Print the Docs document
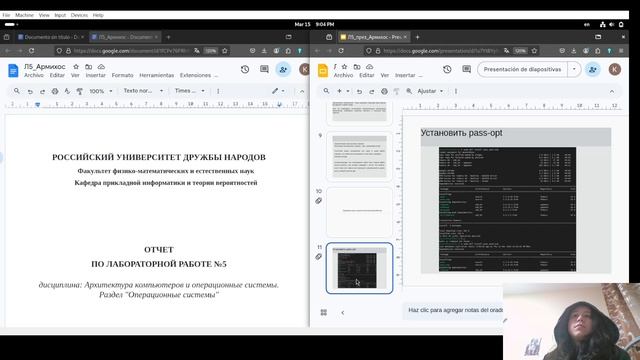Screen dimensions: 640x360 point(55,91)
